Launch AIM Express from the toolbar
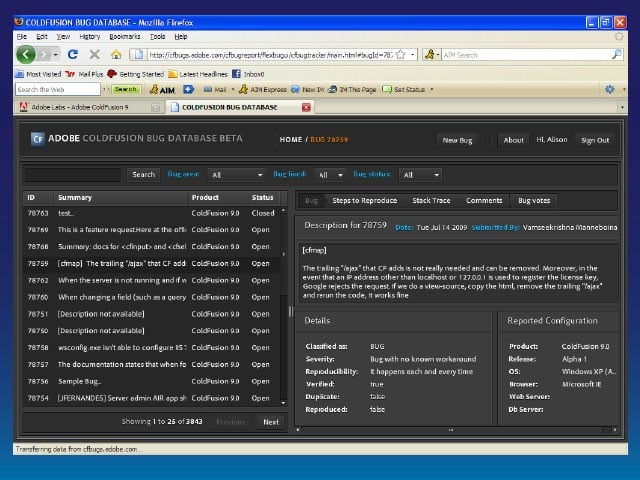The image size is (640, 480). point(263,89)
